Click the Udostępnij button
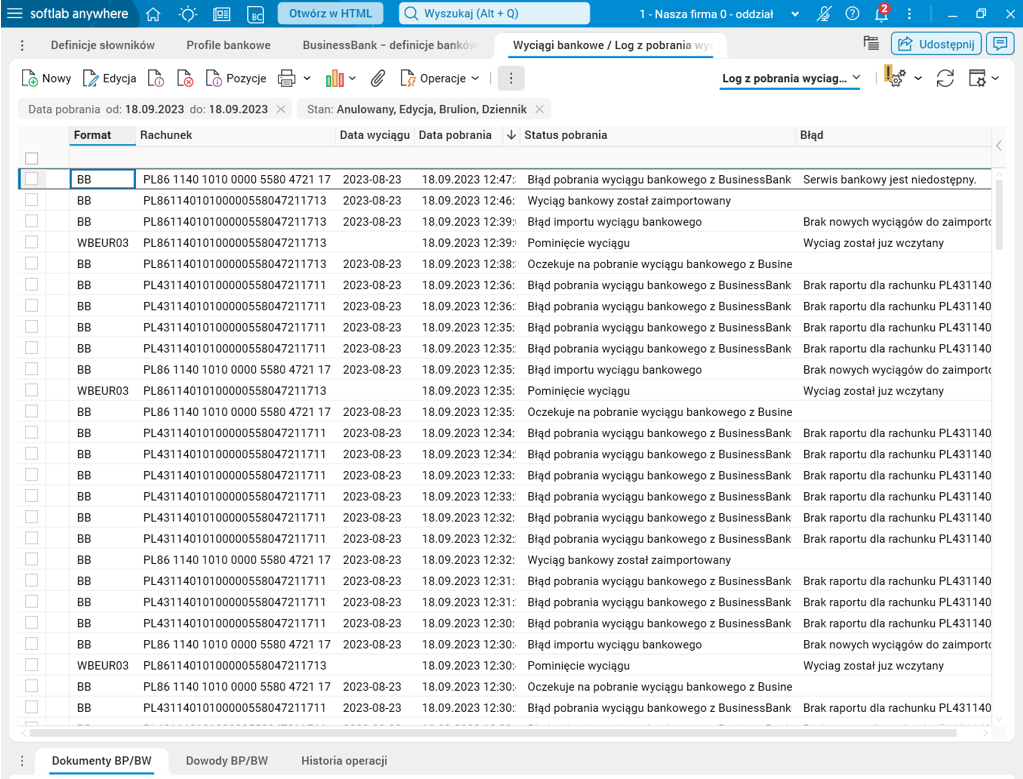Screen dimensions: 1023x779 (x=936, y=44)
